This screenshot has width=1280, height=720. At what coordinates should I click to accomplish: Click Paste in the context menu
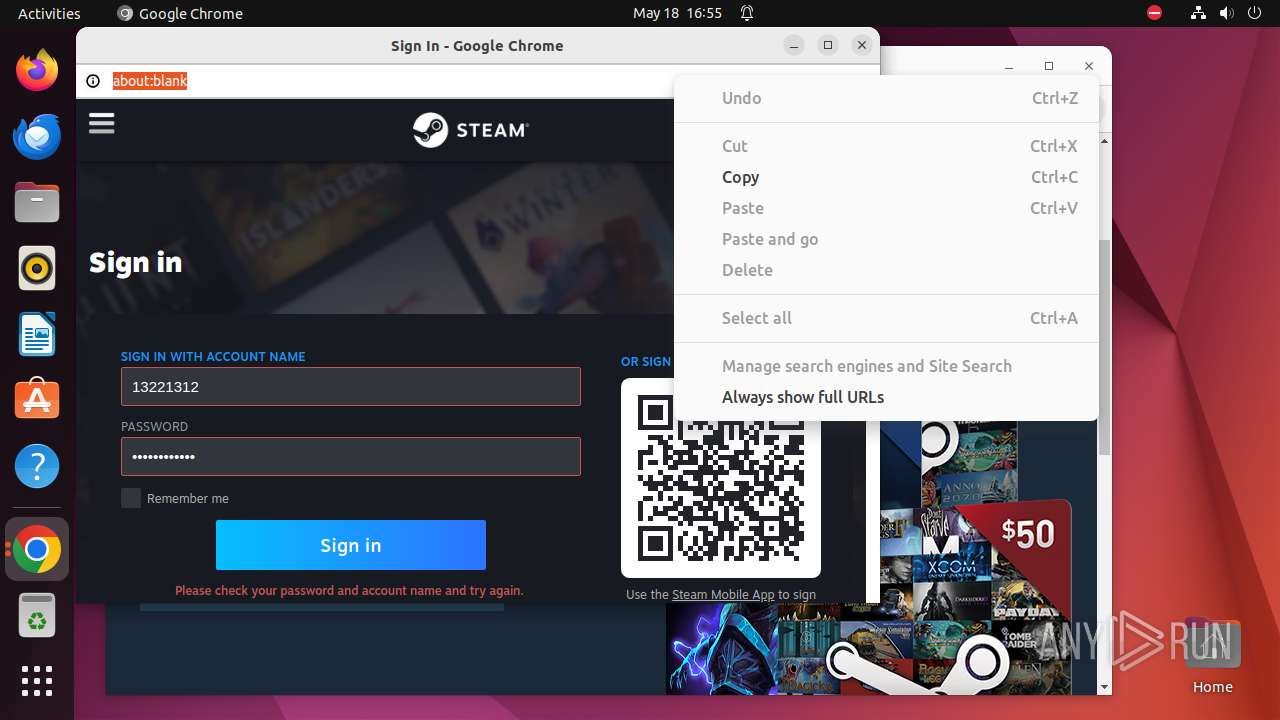click(x=886, y=208)
